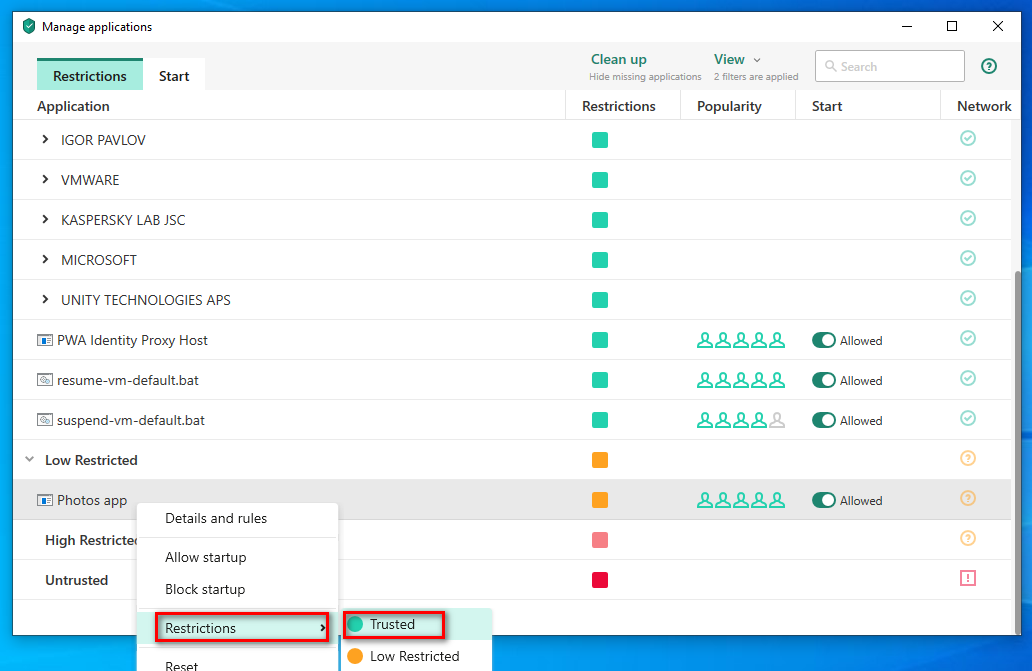Sort by the Application column header
1032x671 pixels.
(73, 106)
